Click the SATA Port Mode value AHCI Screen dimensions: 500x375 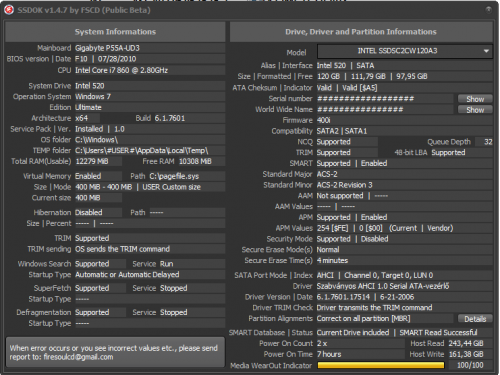coord(325,275)
